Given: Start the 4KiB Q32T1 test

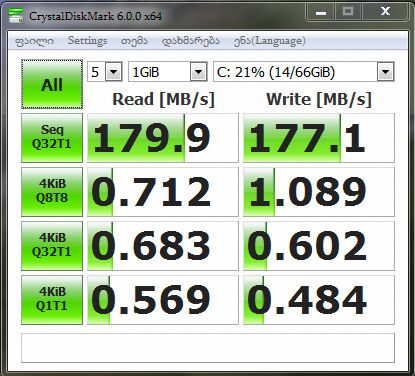Looking at the screenshot, I should pyautogui.click(x=52, y=246).
